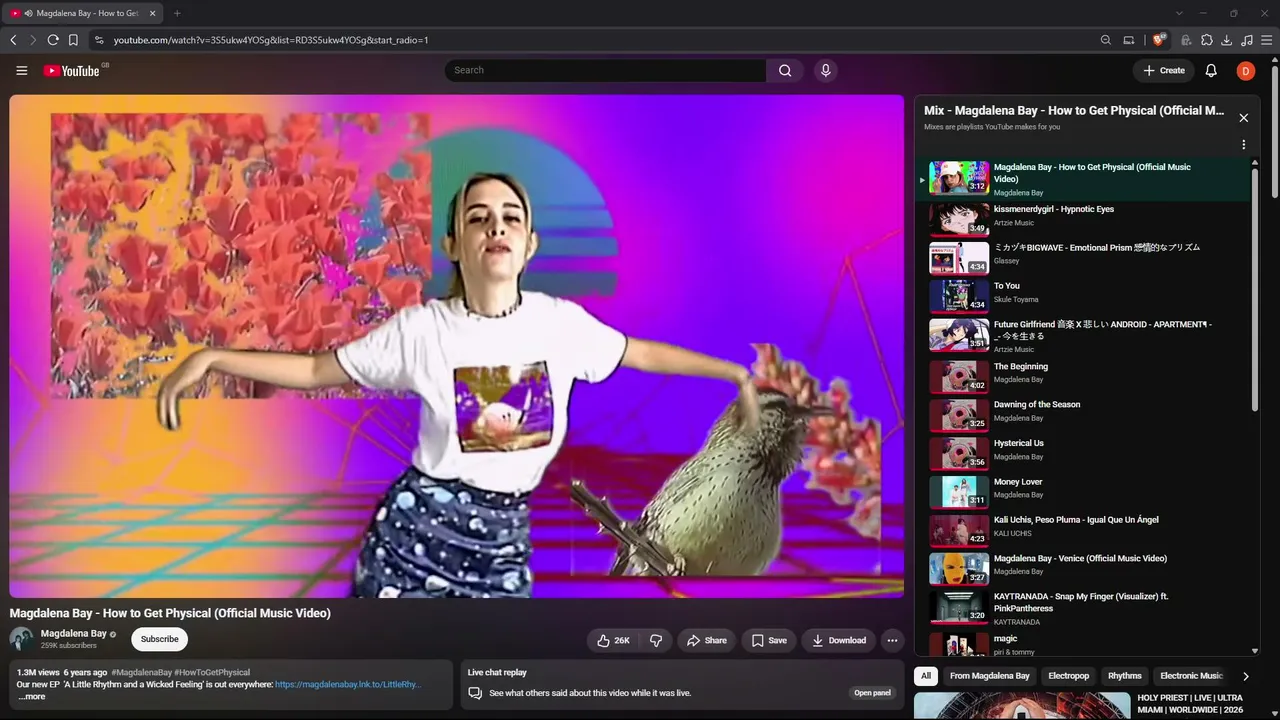
Task: Expand description with ...more
Action: (x=32, y=697)
